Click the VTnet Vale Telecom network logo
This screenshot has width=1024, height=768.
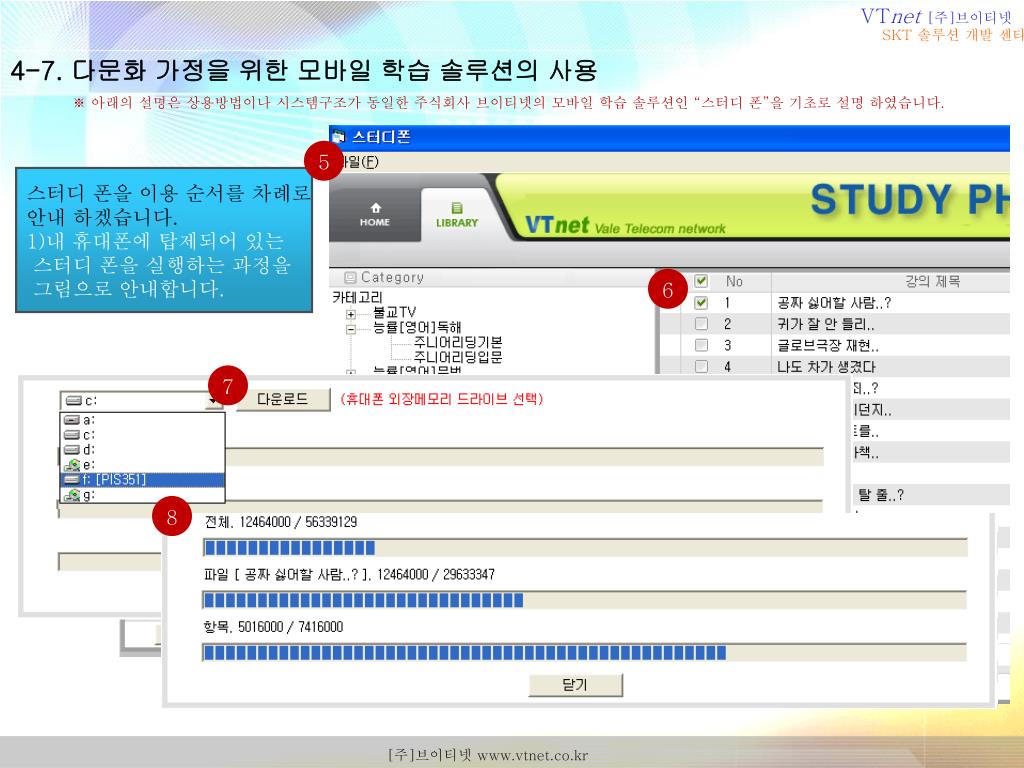(x=625, y=226)
